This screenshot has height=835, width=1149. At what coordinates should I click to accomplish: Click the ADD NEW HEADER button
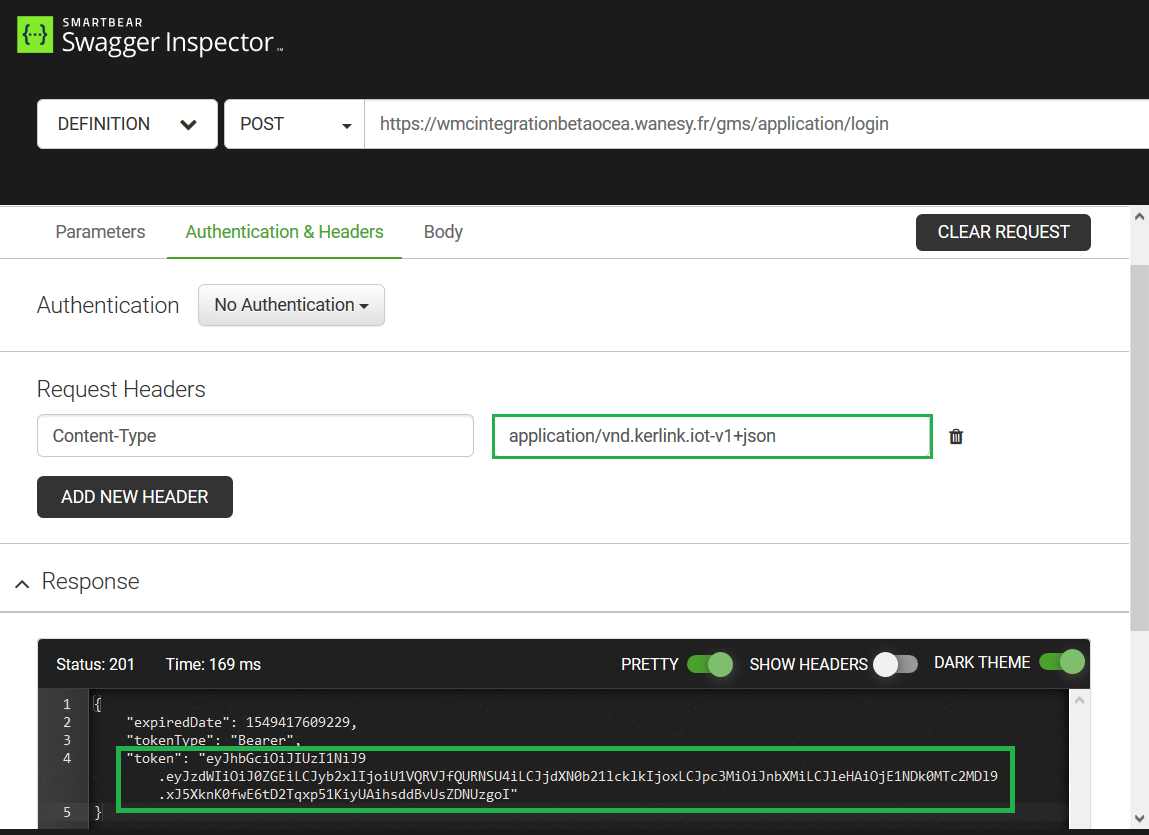pos(135,497)
